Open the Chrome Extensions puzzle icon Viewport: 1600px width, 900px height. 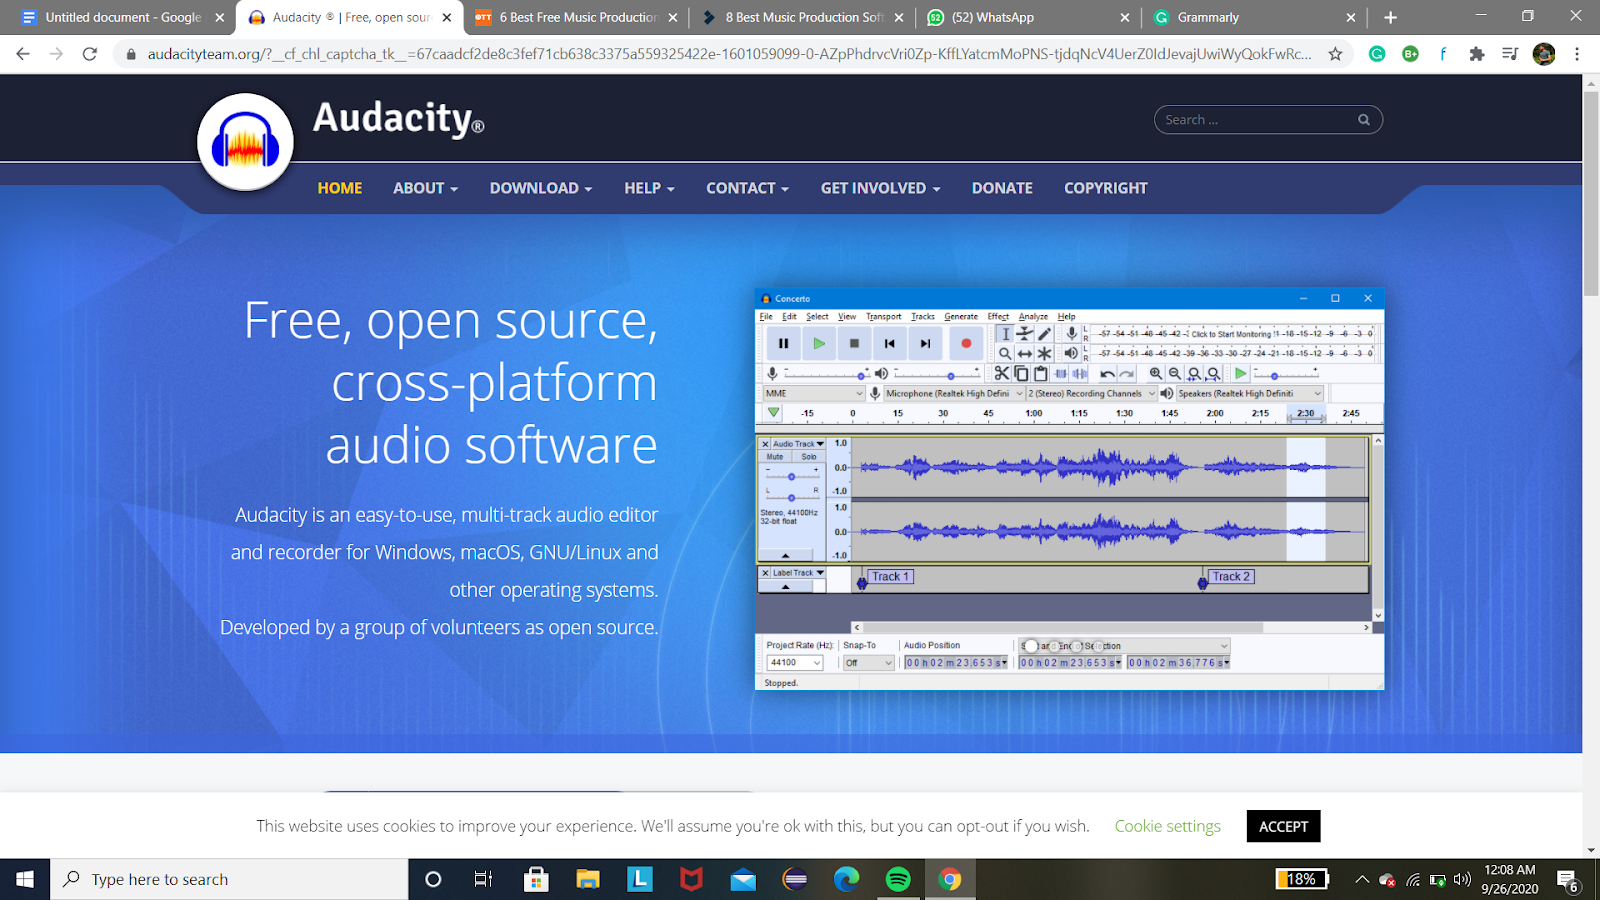(x=1476, y=54)
